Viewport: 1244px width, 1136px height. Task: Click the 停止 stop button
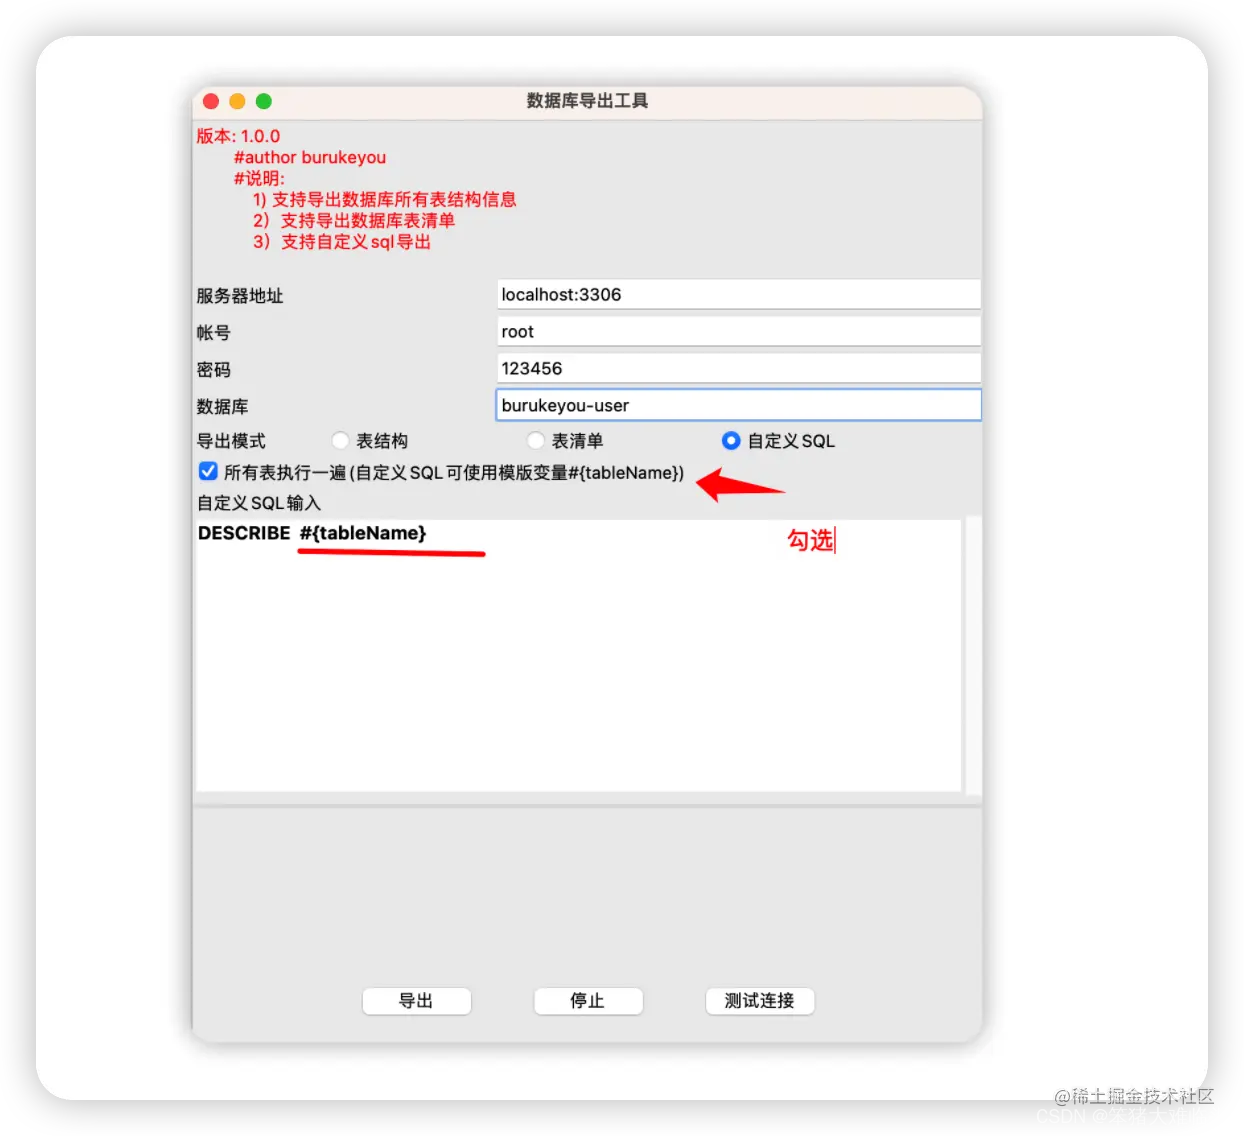click(x=588, y=1000)
